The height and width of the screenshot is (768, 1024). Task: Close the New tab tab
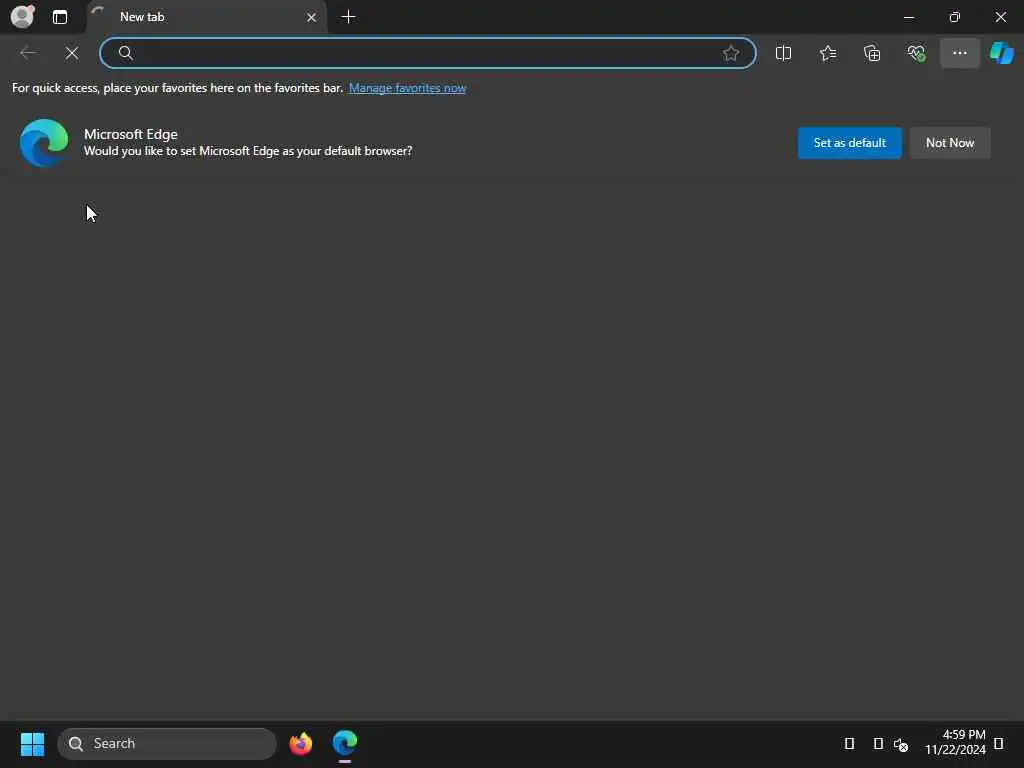pyautogui.click(x=312, y=17)
